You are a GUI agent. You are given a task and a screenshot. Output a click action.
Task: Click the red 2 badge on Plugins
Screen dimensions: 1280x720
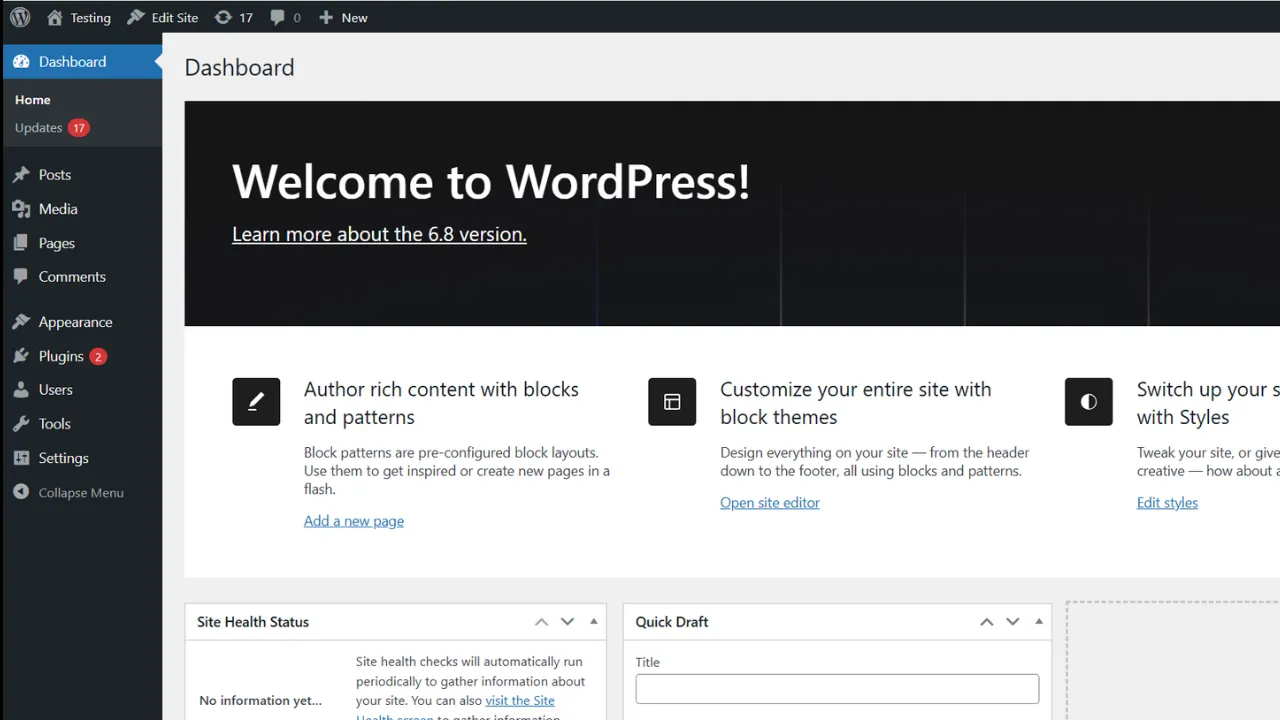(x=98, y=356)
